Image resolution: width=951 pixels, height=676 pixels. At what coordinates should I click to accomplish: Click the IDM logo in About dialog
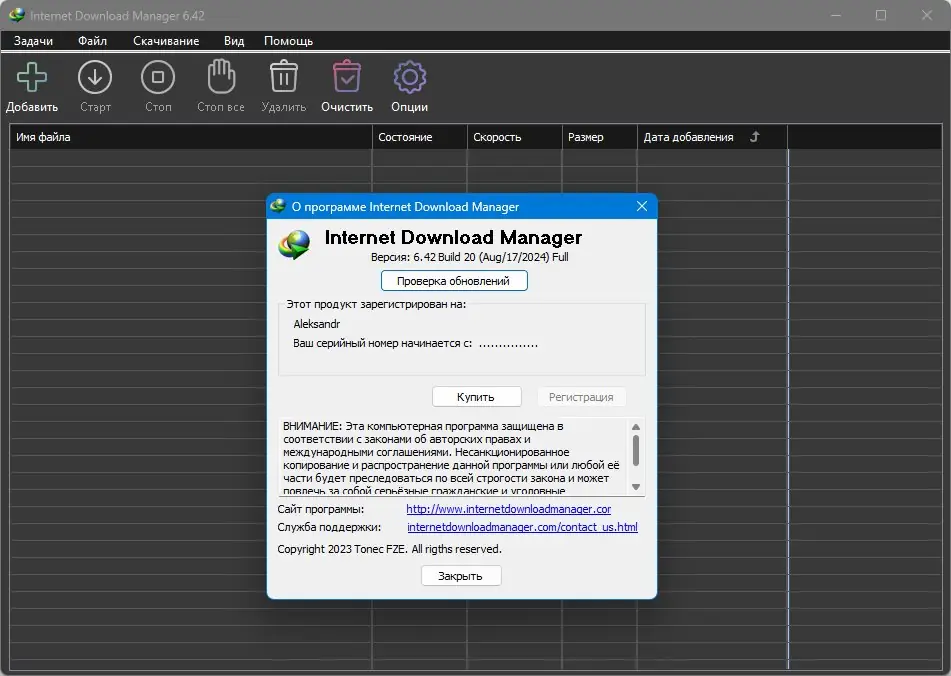pyautogui.click(x=295, y=244)
